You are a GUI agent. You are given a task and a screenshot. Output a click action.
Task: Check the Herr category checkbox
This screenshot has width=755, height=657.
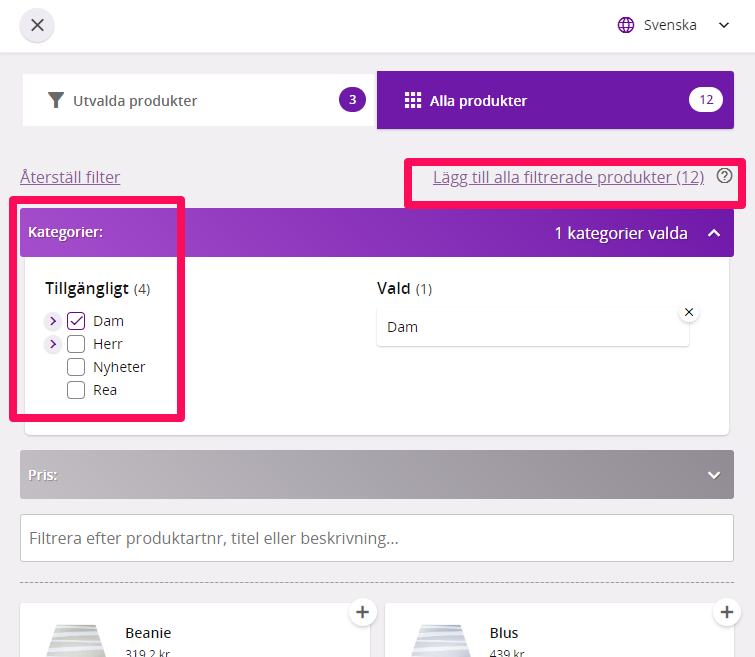point(76,344)
